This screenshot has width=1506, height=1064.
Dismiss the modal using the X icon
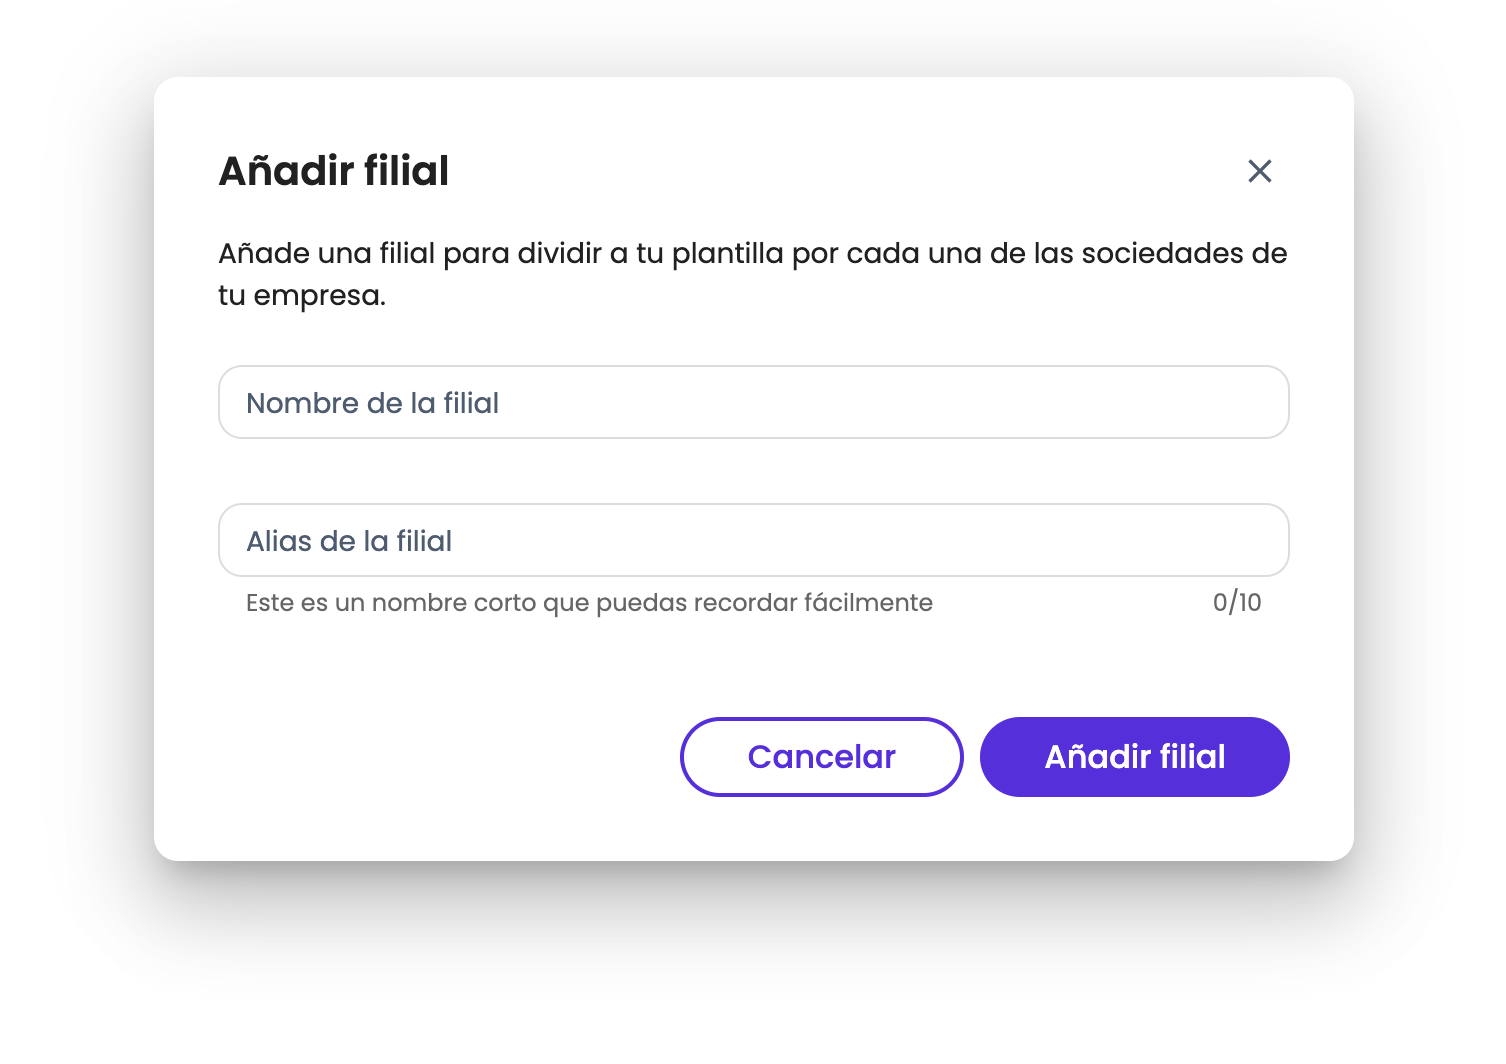1259,171
